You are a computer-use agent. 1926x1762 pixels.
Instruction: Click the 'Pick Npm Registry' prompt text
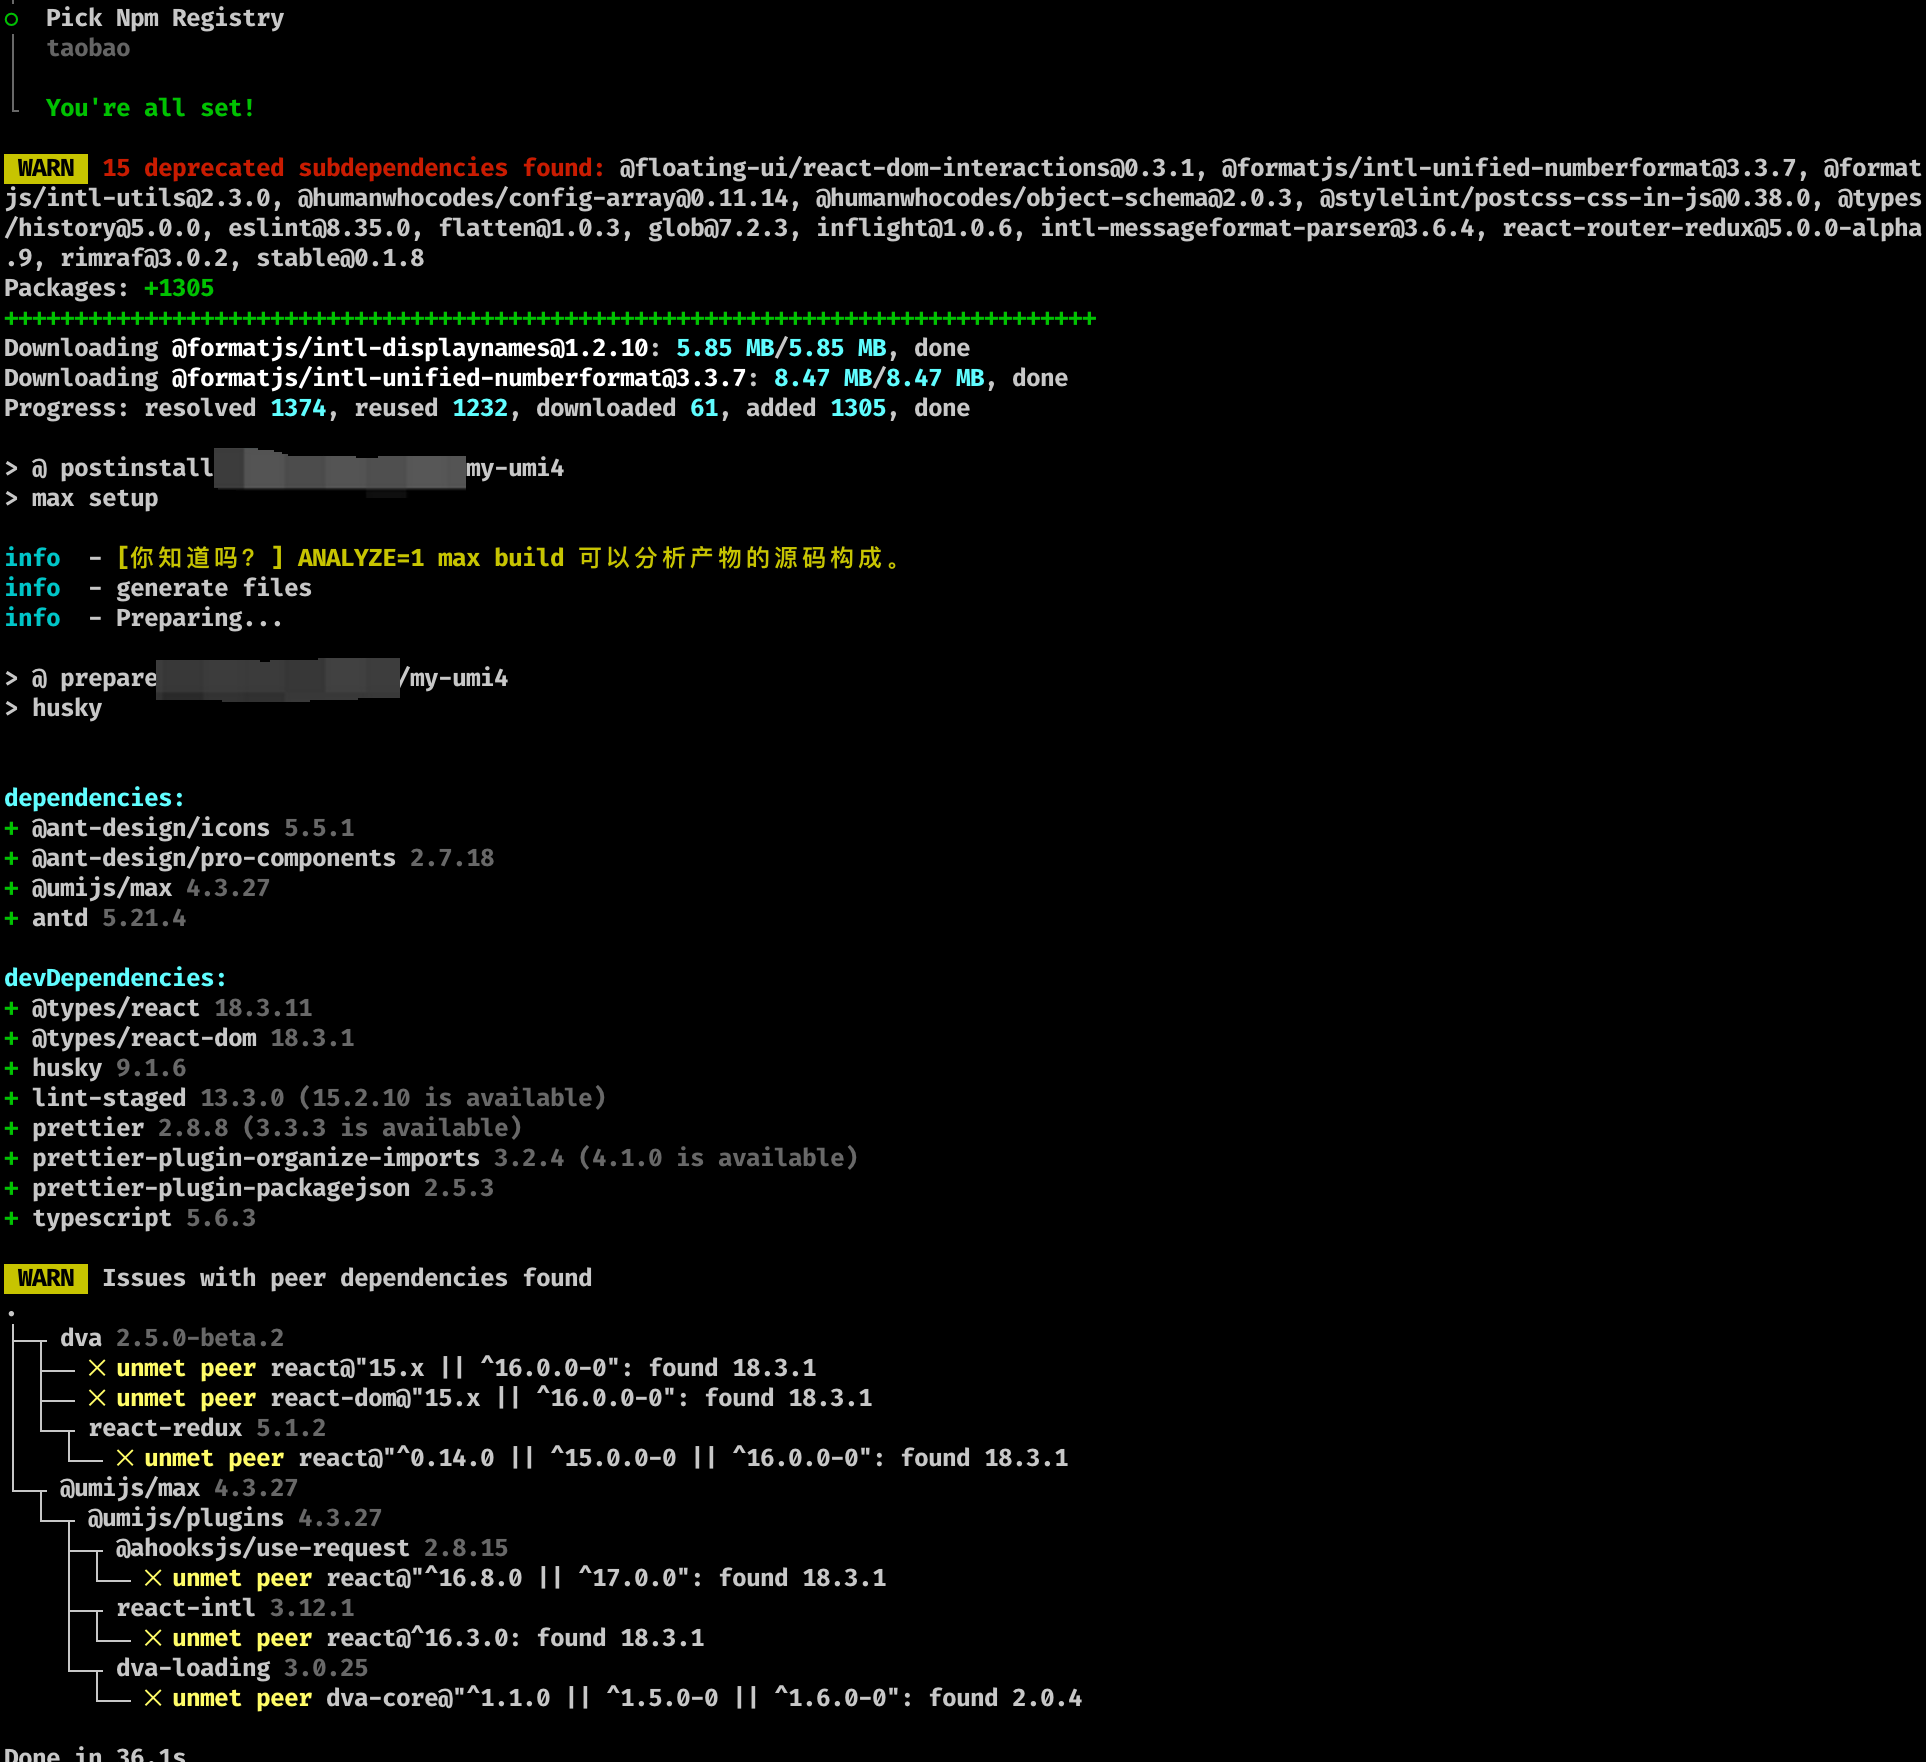[165, 18]
